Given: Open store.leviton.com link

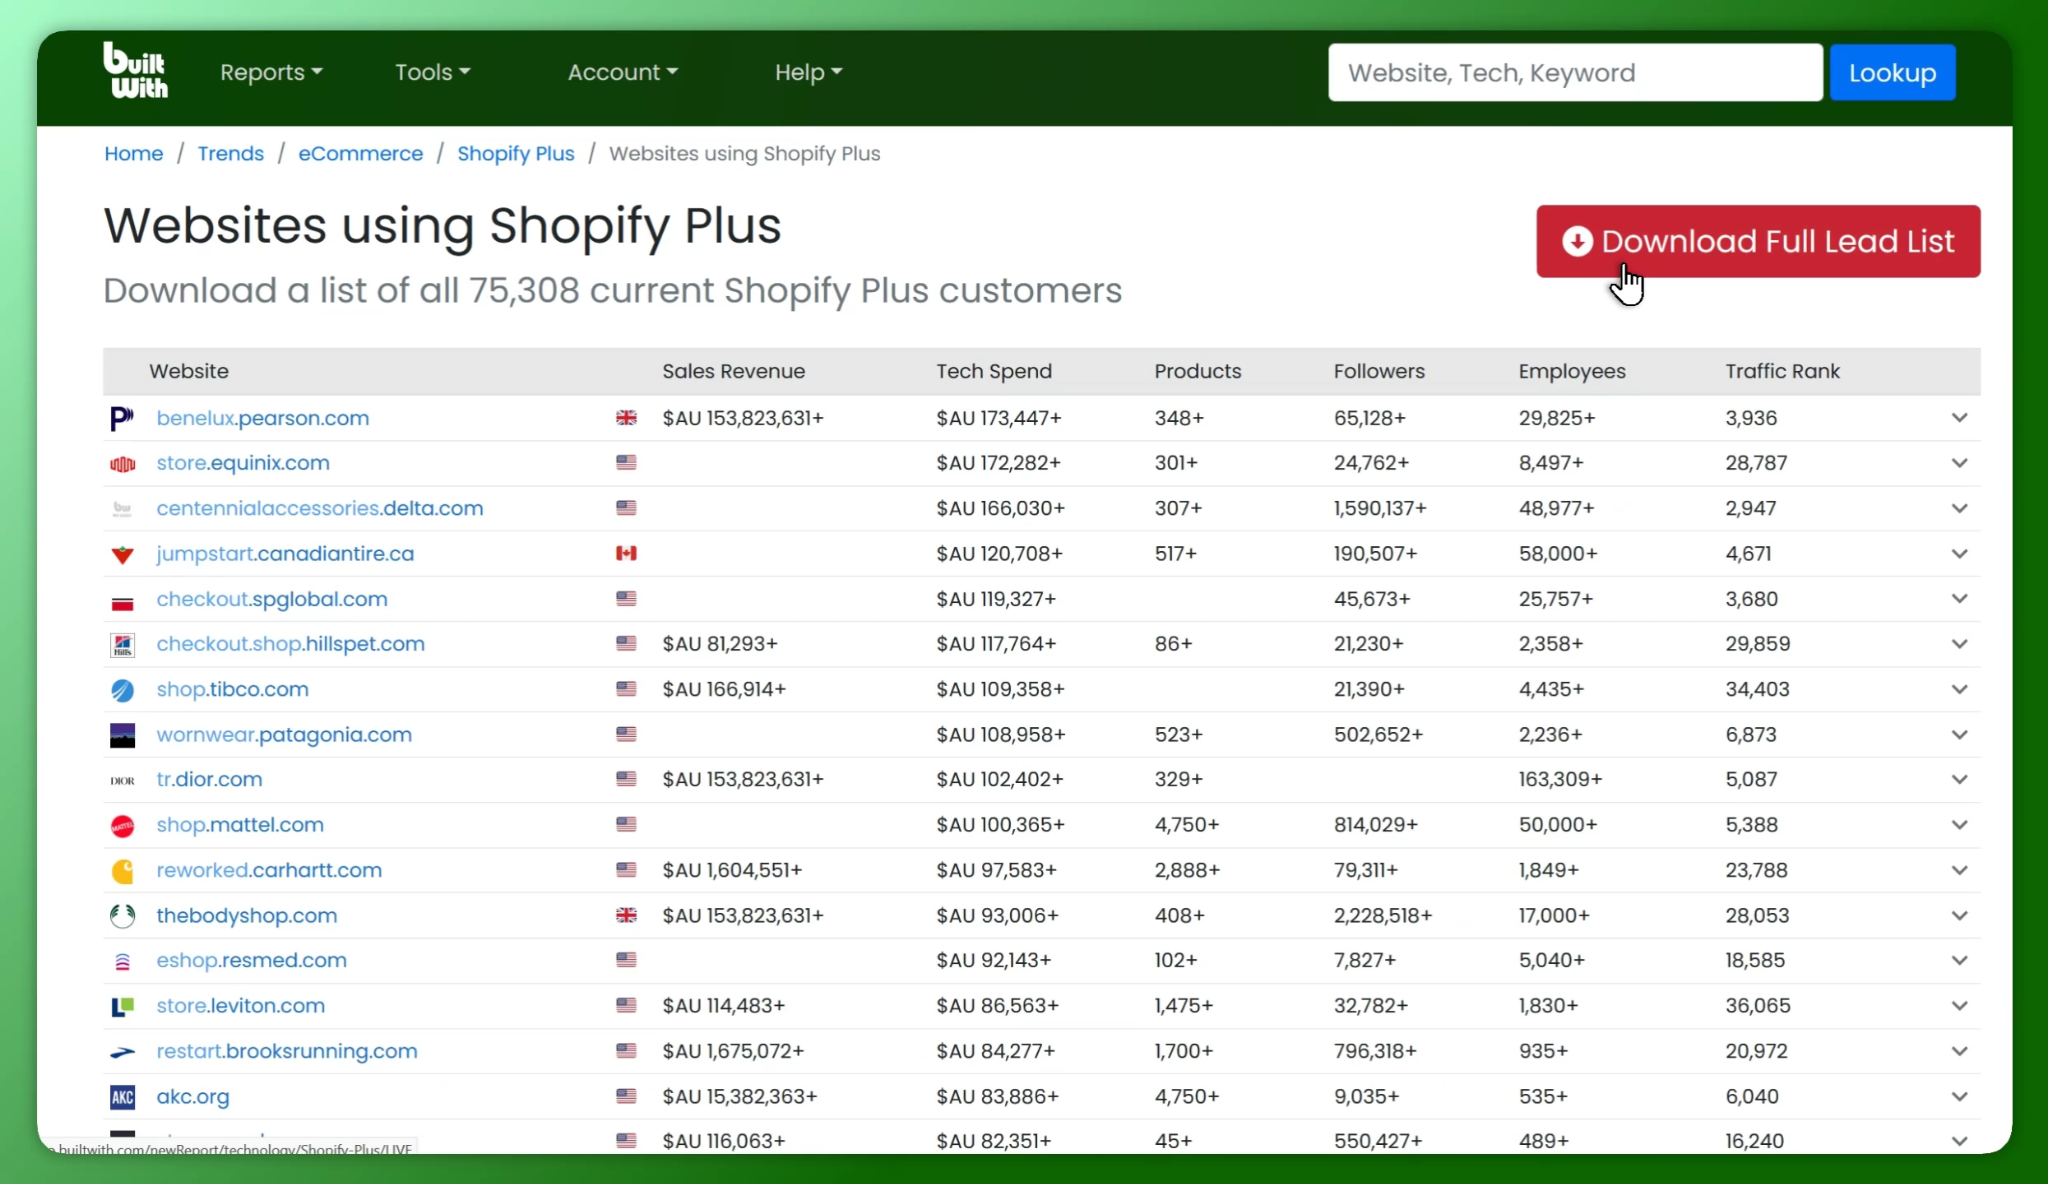Looking at the screenshot, I should pos(241,1006).
